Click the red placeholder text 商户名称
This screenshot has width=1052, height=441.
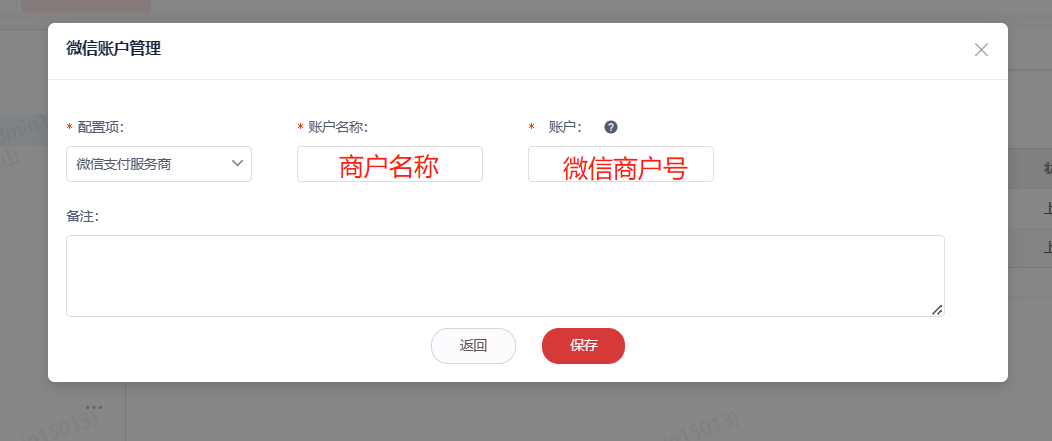point(389,167)
